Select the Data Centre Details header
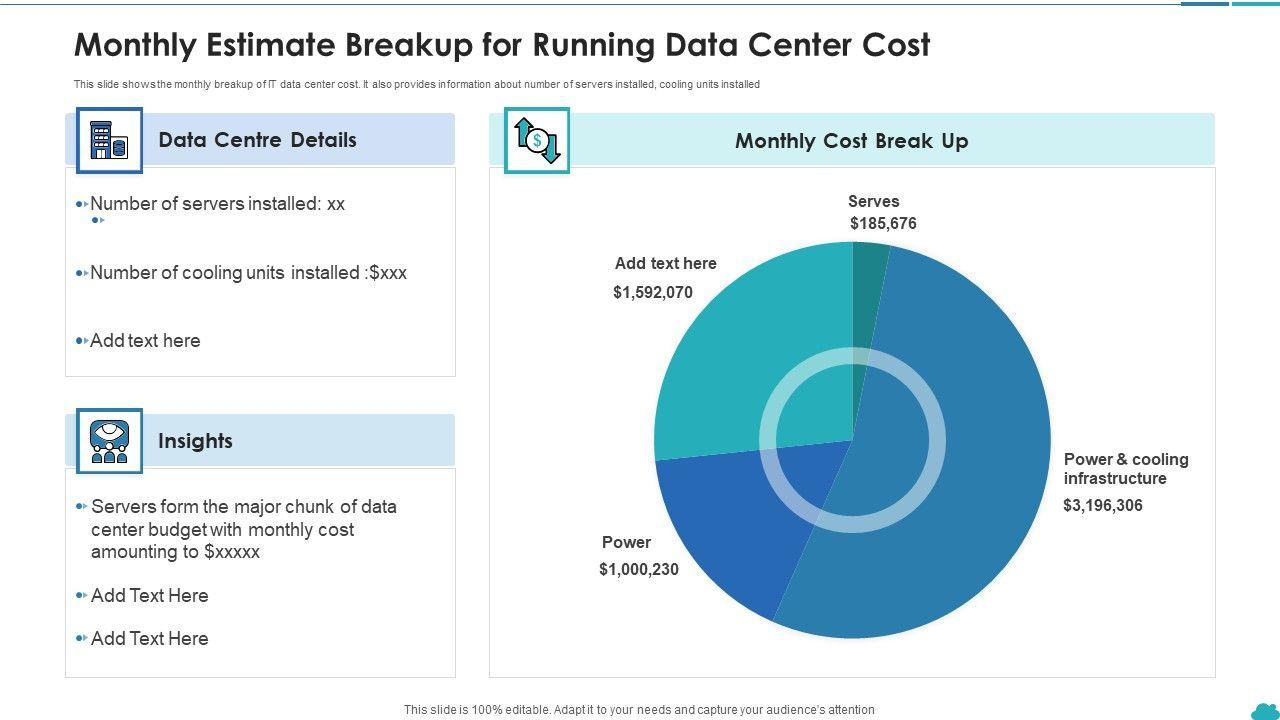This screenshot has height=720, width=1280. click(257, 140)
